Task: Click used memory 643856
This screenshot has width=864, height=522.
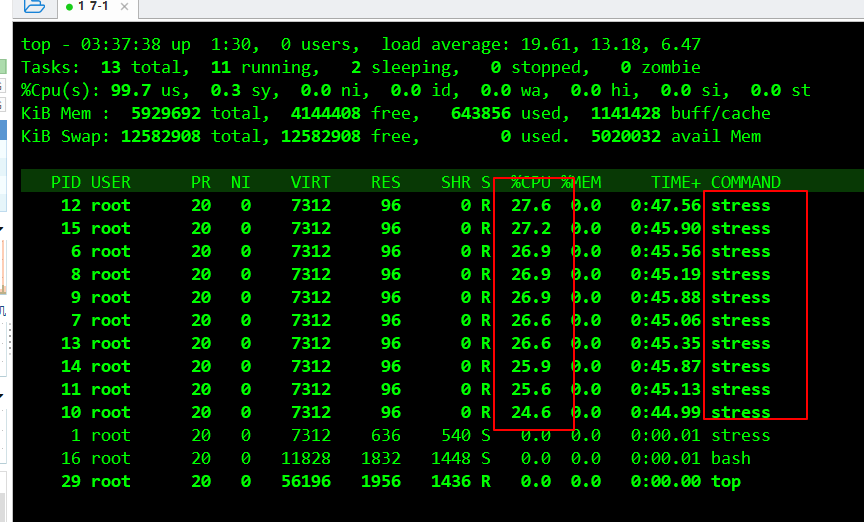Action: (x=480, y=114)
